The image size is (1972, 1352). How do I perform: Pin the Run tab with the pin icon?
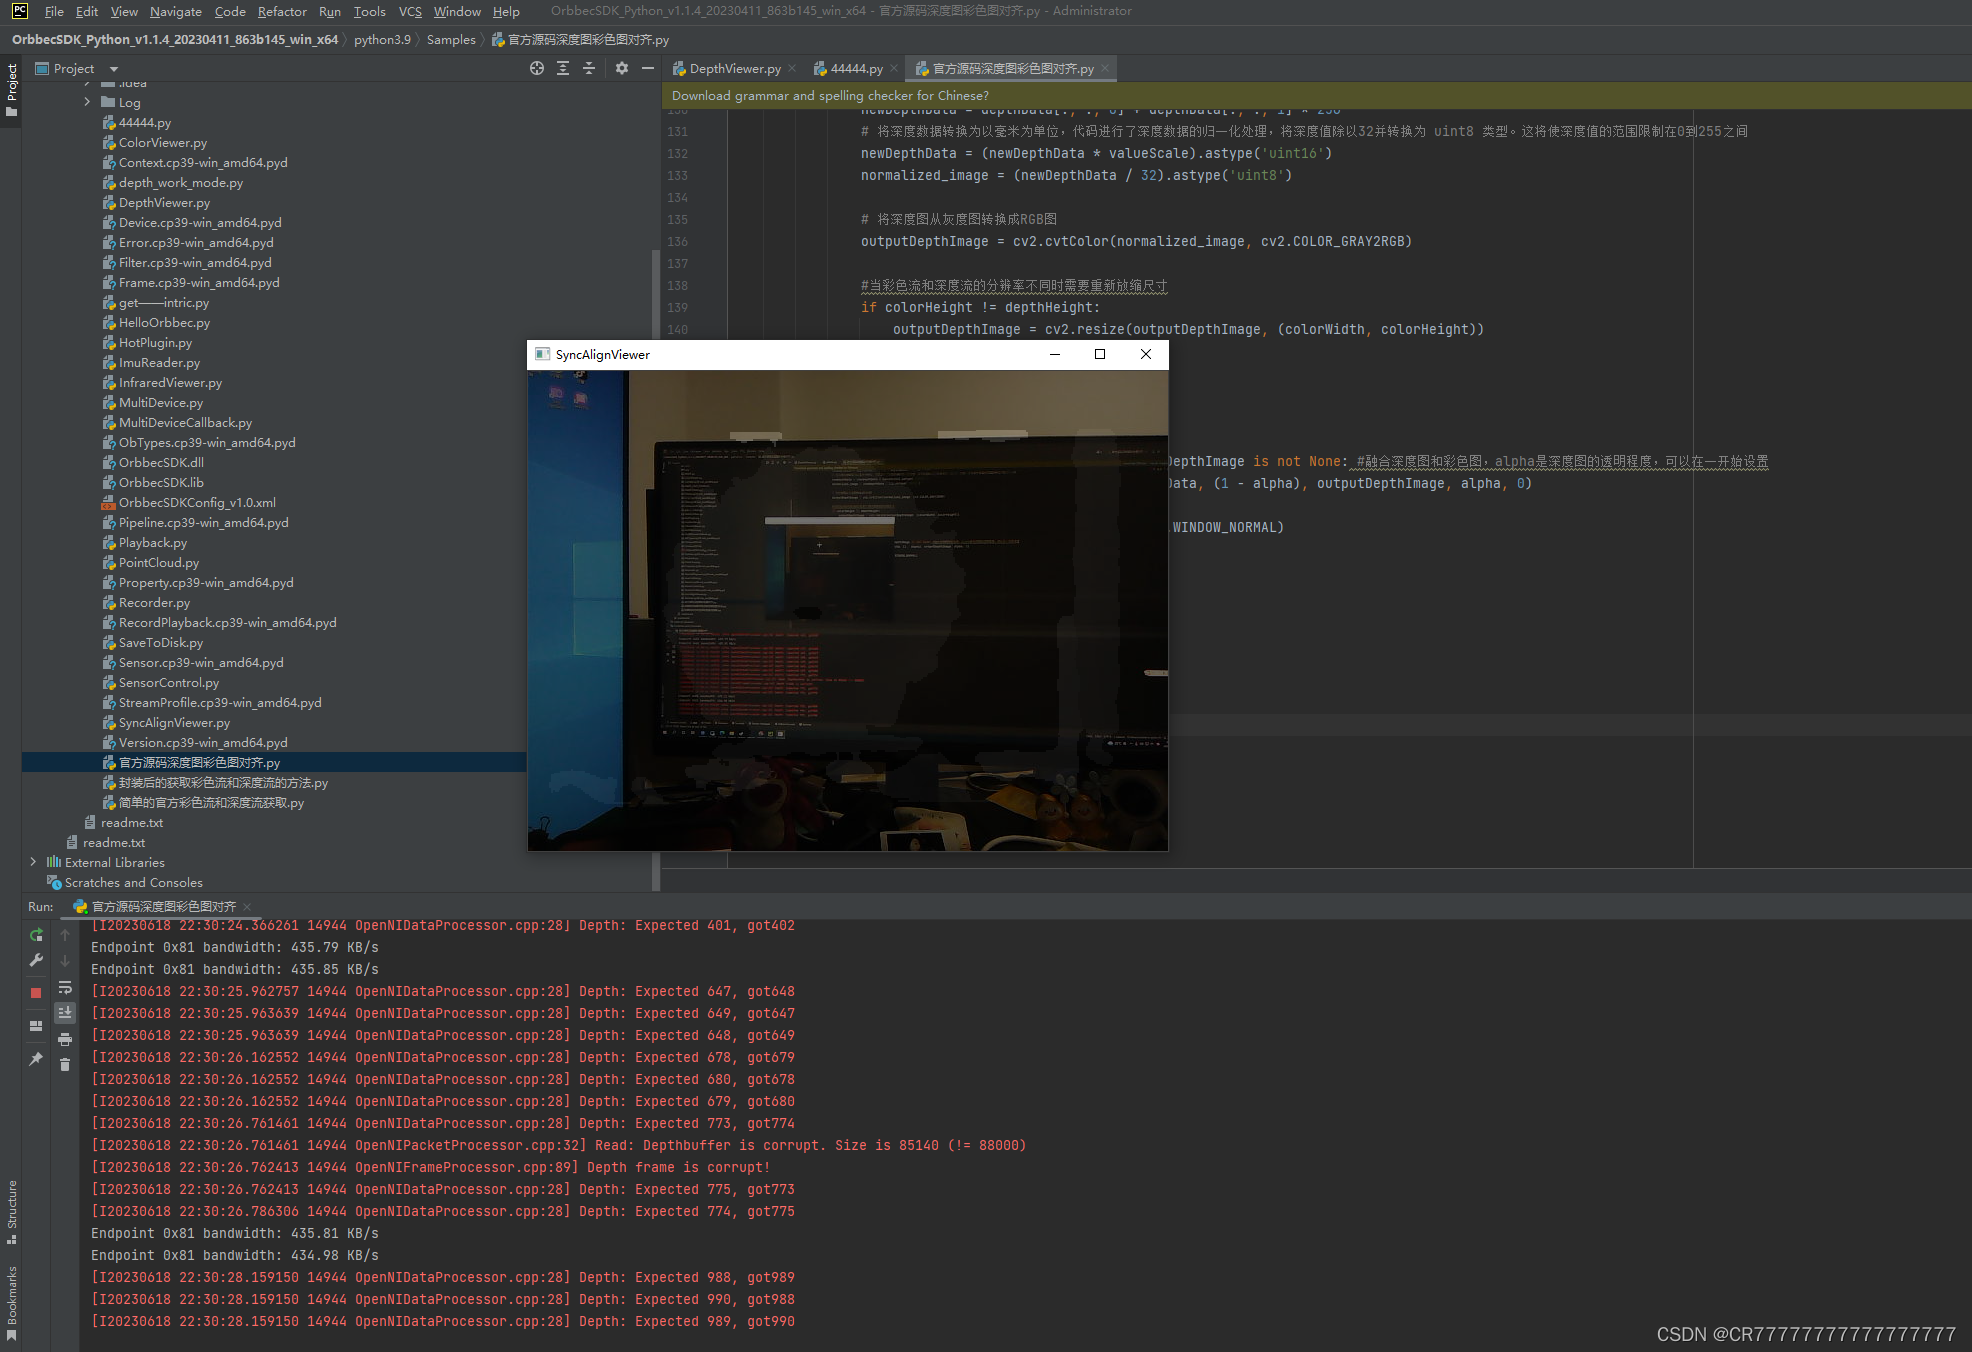coord(36,1058)
